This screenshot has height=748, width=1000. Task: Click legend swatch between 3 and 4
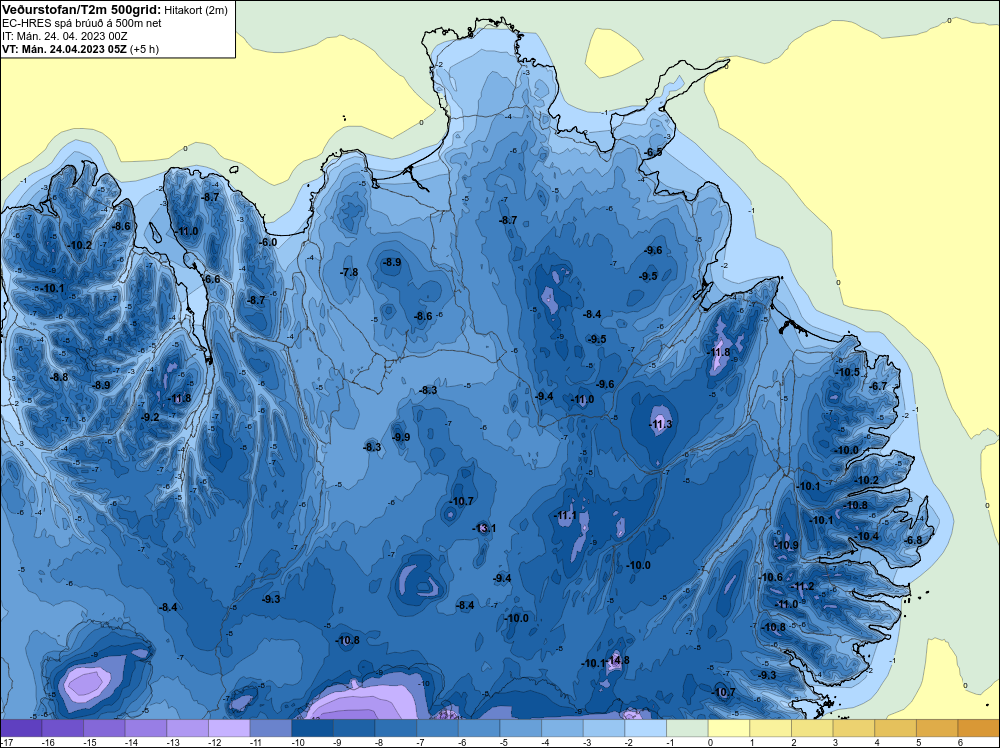854,728
